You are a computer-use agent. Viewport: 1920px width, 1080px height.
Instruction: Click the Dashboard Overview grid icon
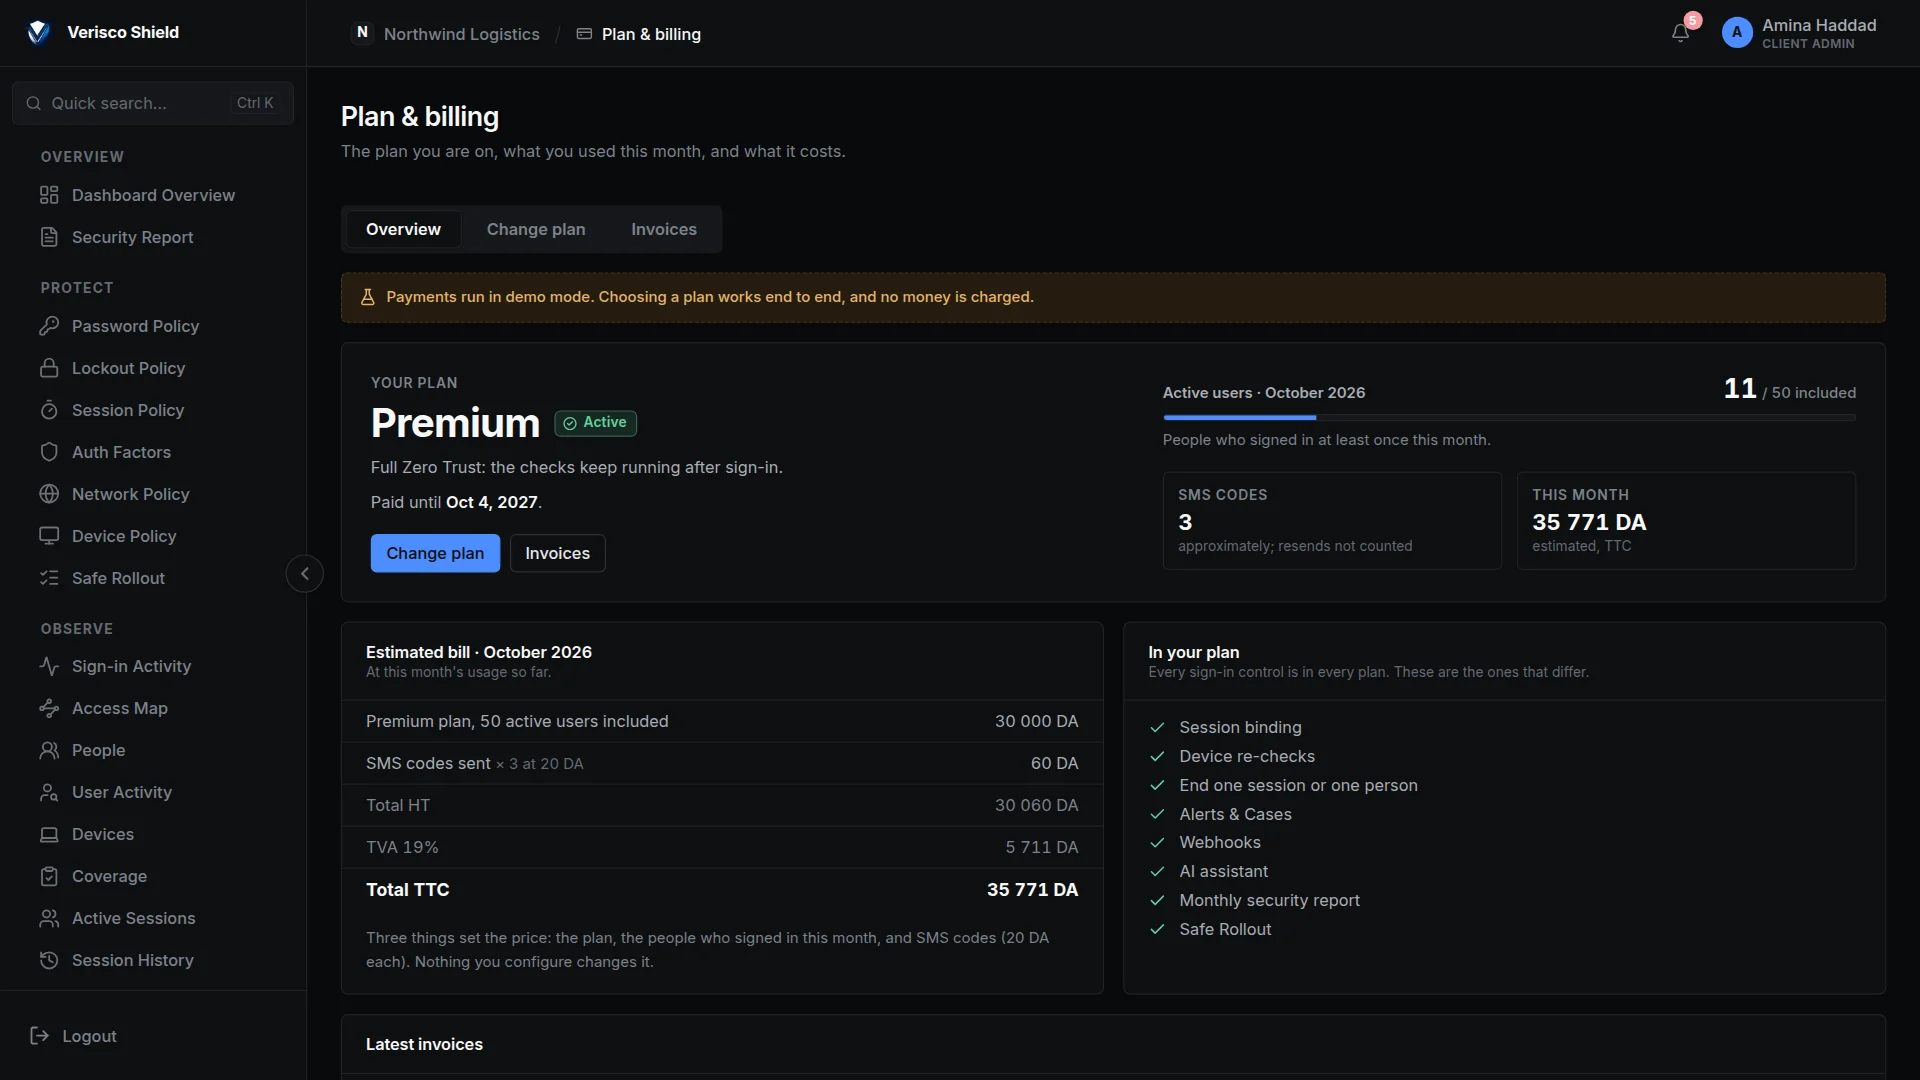(49, 195)
